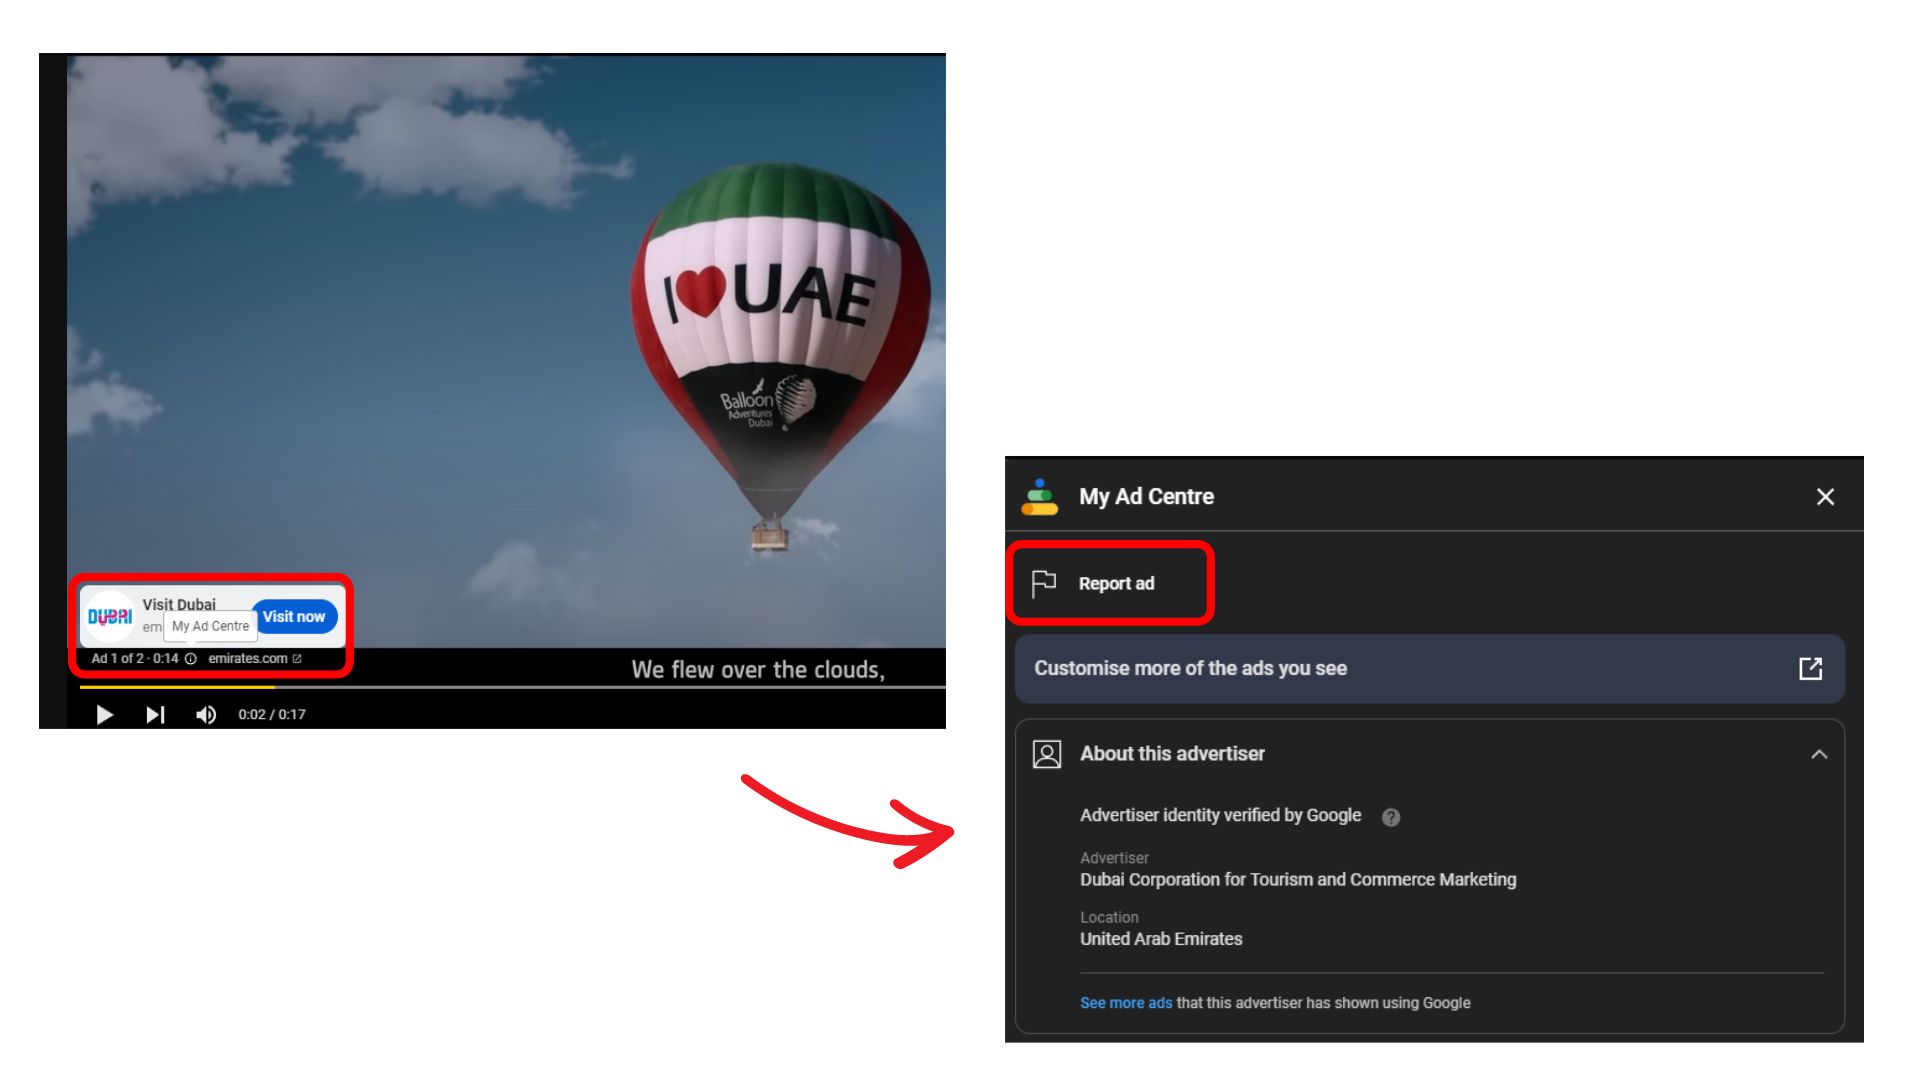Click the external link icon in Customise row

(x=1811, y=669)
